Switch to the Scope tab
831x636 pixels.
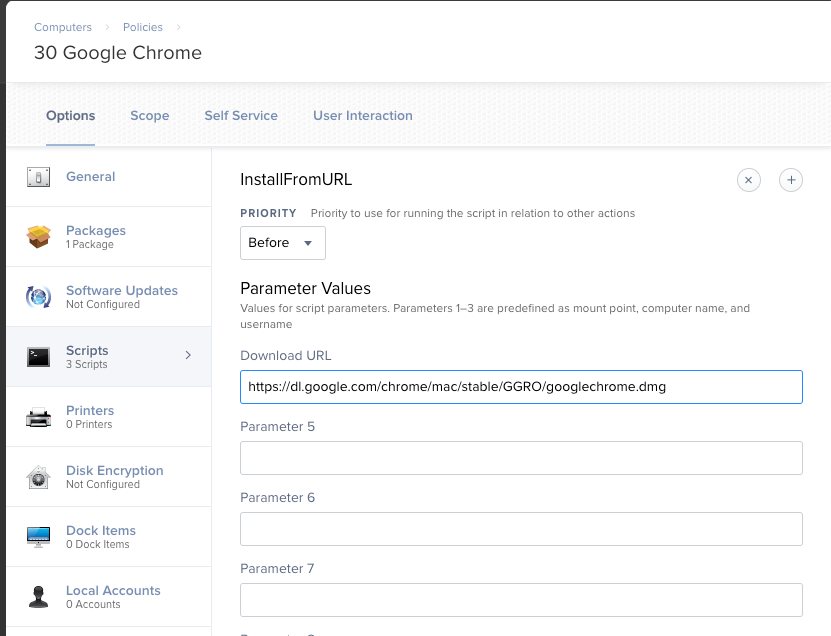pos(149,116)
